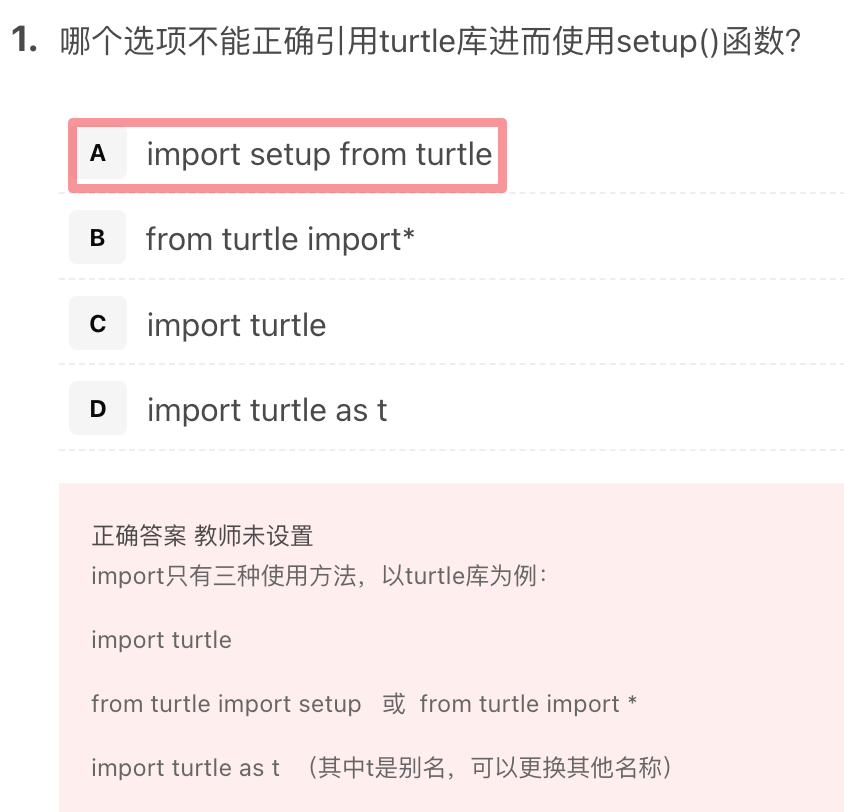Click 'from turtle import *' in the explanation panel
The image size is (844, 812).
pyautogui.click(x=528, y=704)
